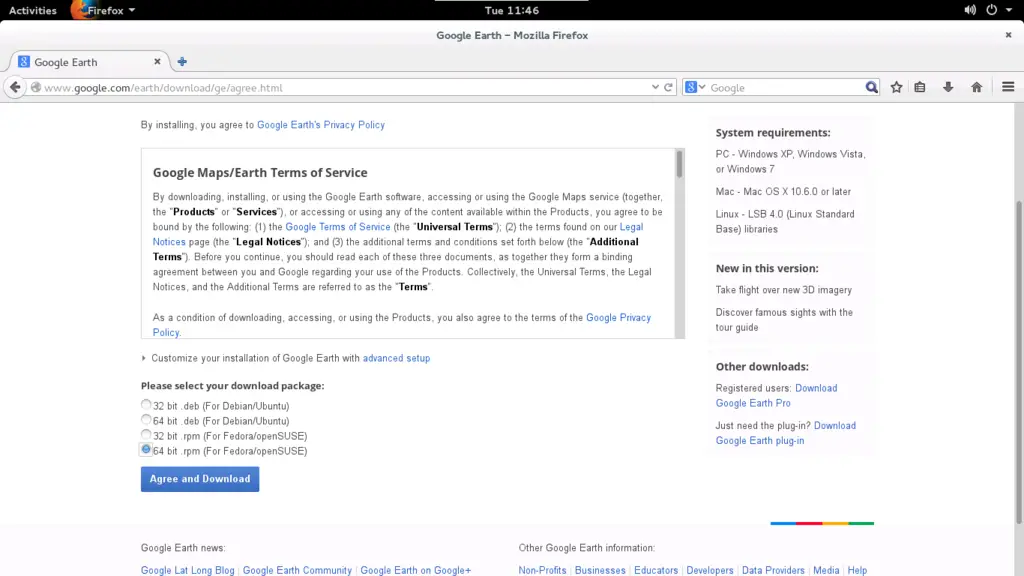Click the Download Google Earth plug-in link
This screenshot has width=1024, height=576.
[786, 433]
